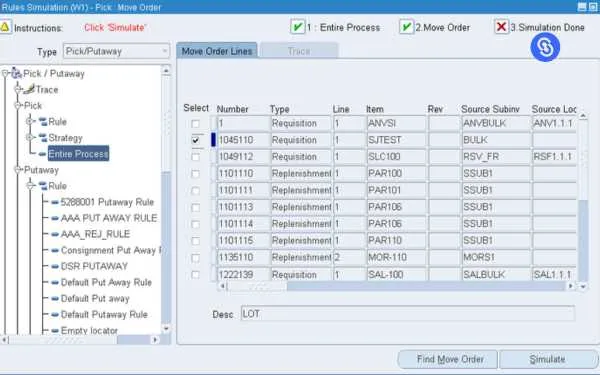Screen dimensions: 600x375
Task: Check the Select box for order 1049112
Action: [196, 157]
